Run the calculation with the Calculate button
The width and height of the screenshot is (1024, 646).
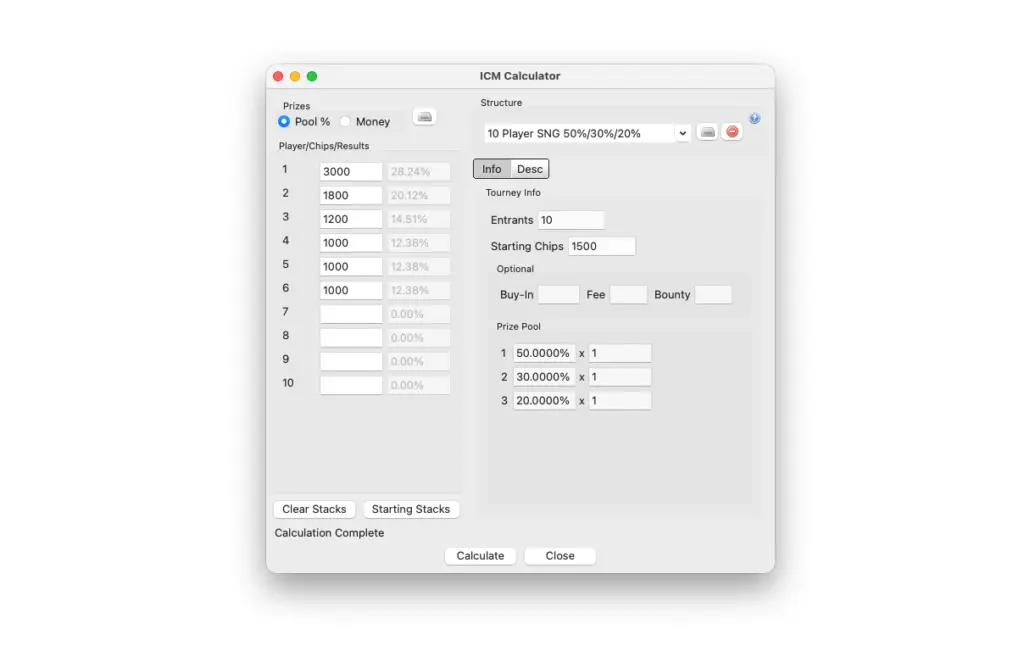point(480,556)
